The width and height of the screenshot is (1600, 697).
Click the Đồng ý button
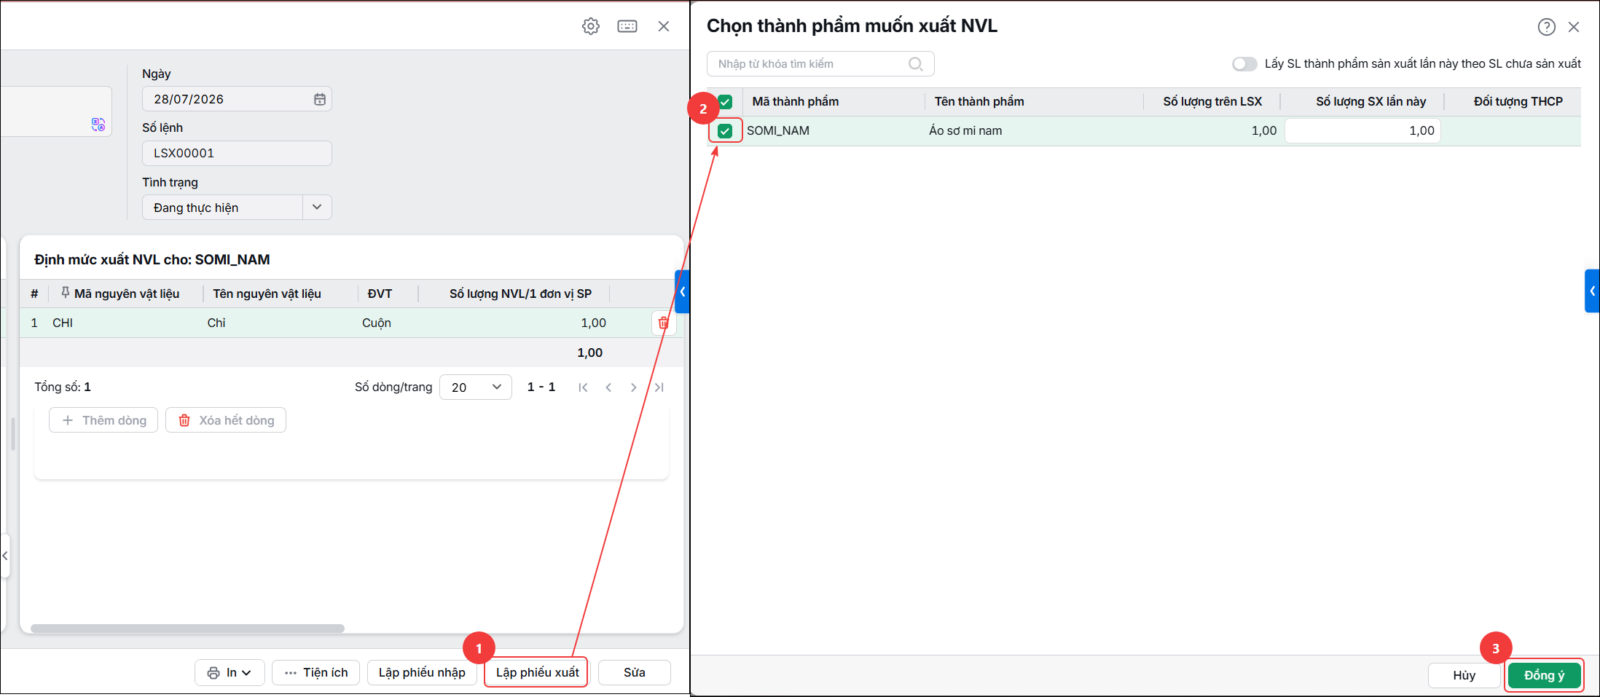pos(1544,676)
